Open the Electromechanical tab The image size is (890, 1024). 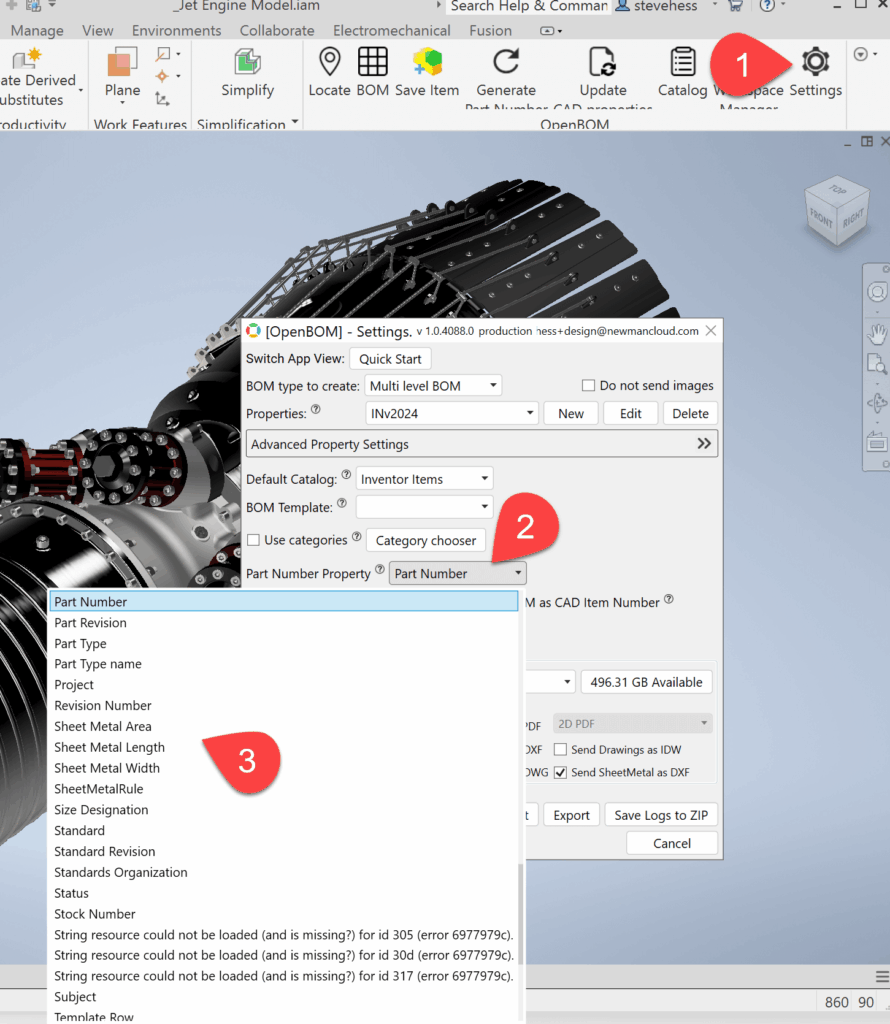[392, 31]
